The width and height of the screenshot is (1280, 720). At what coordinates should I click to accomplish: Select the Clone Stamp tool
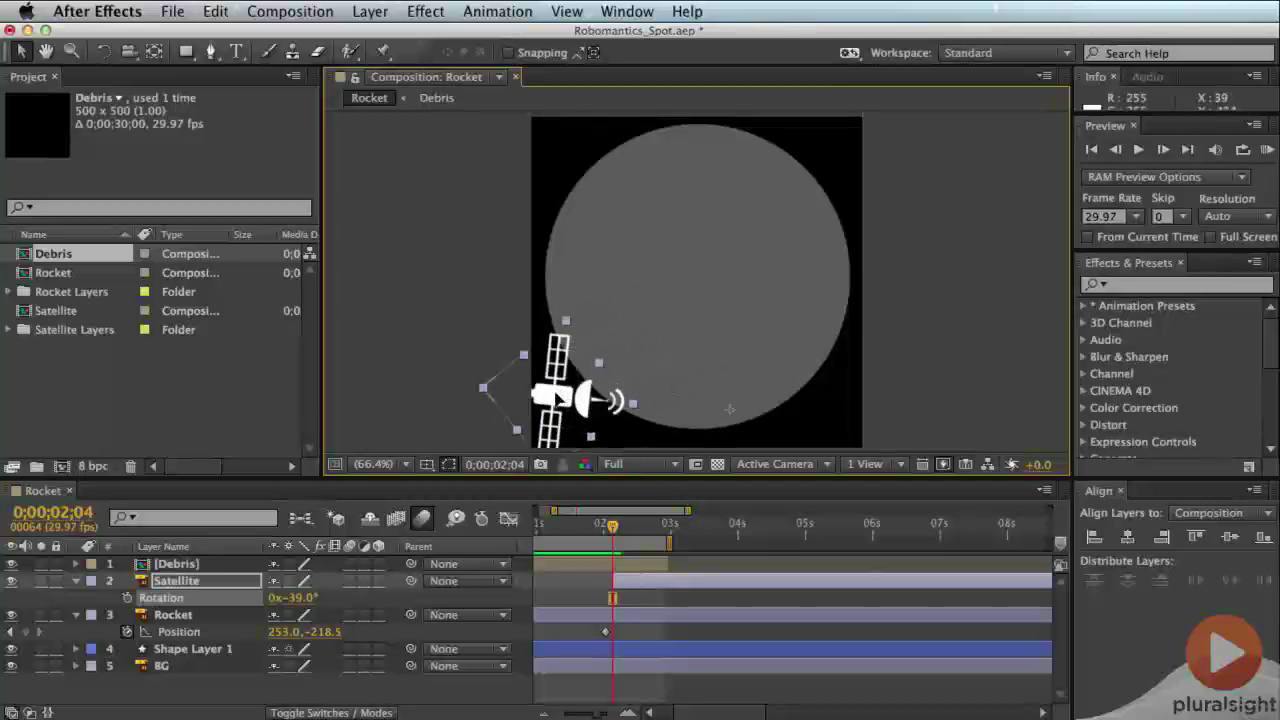pyautogui.click(x=293, y=52)
